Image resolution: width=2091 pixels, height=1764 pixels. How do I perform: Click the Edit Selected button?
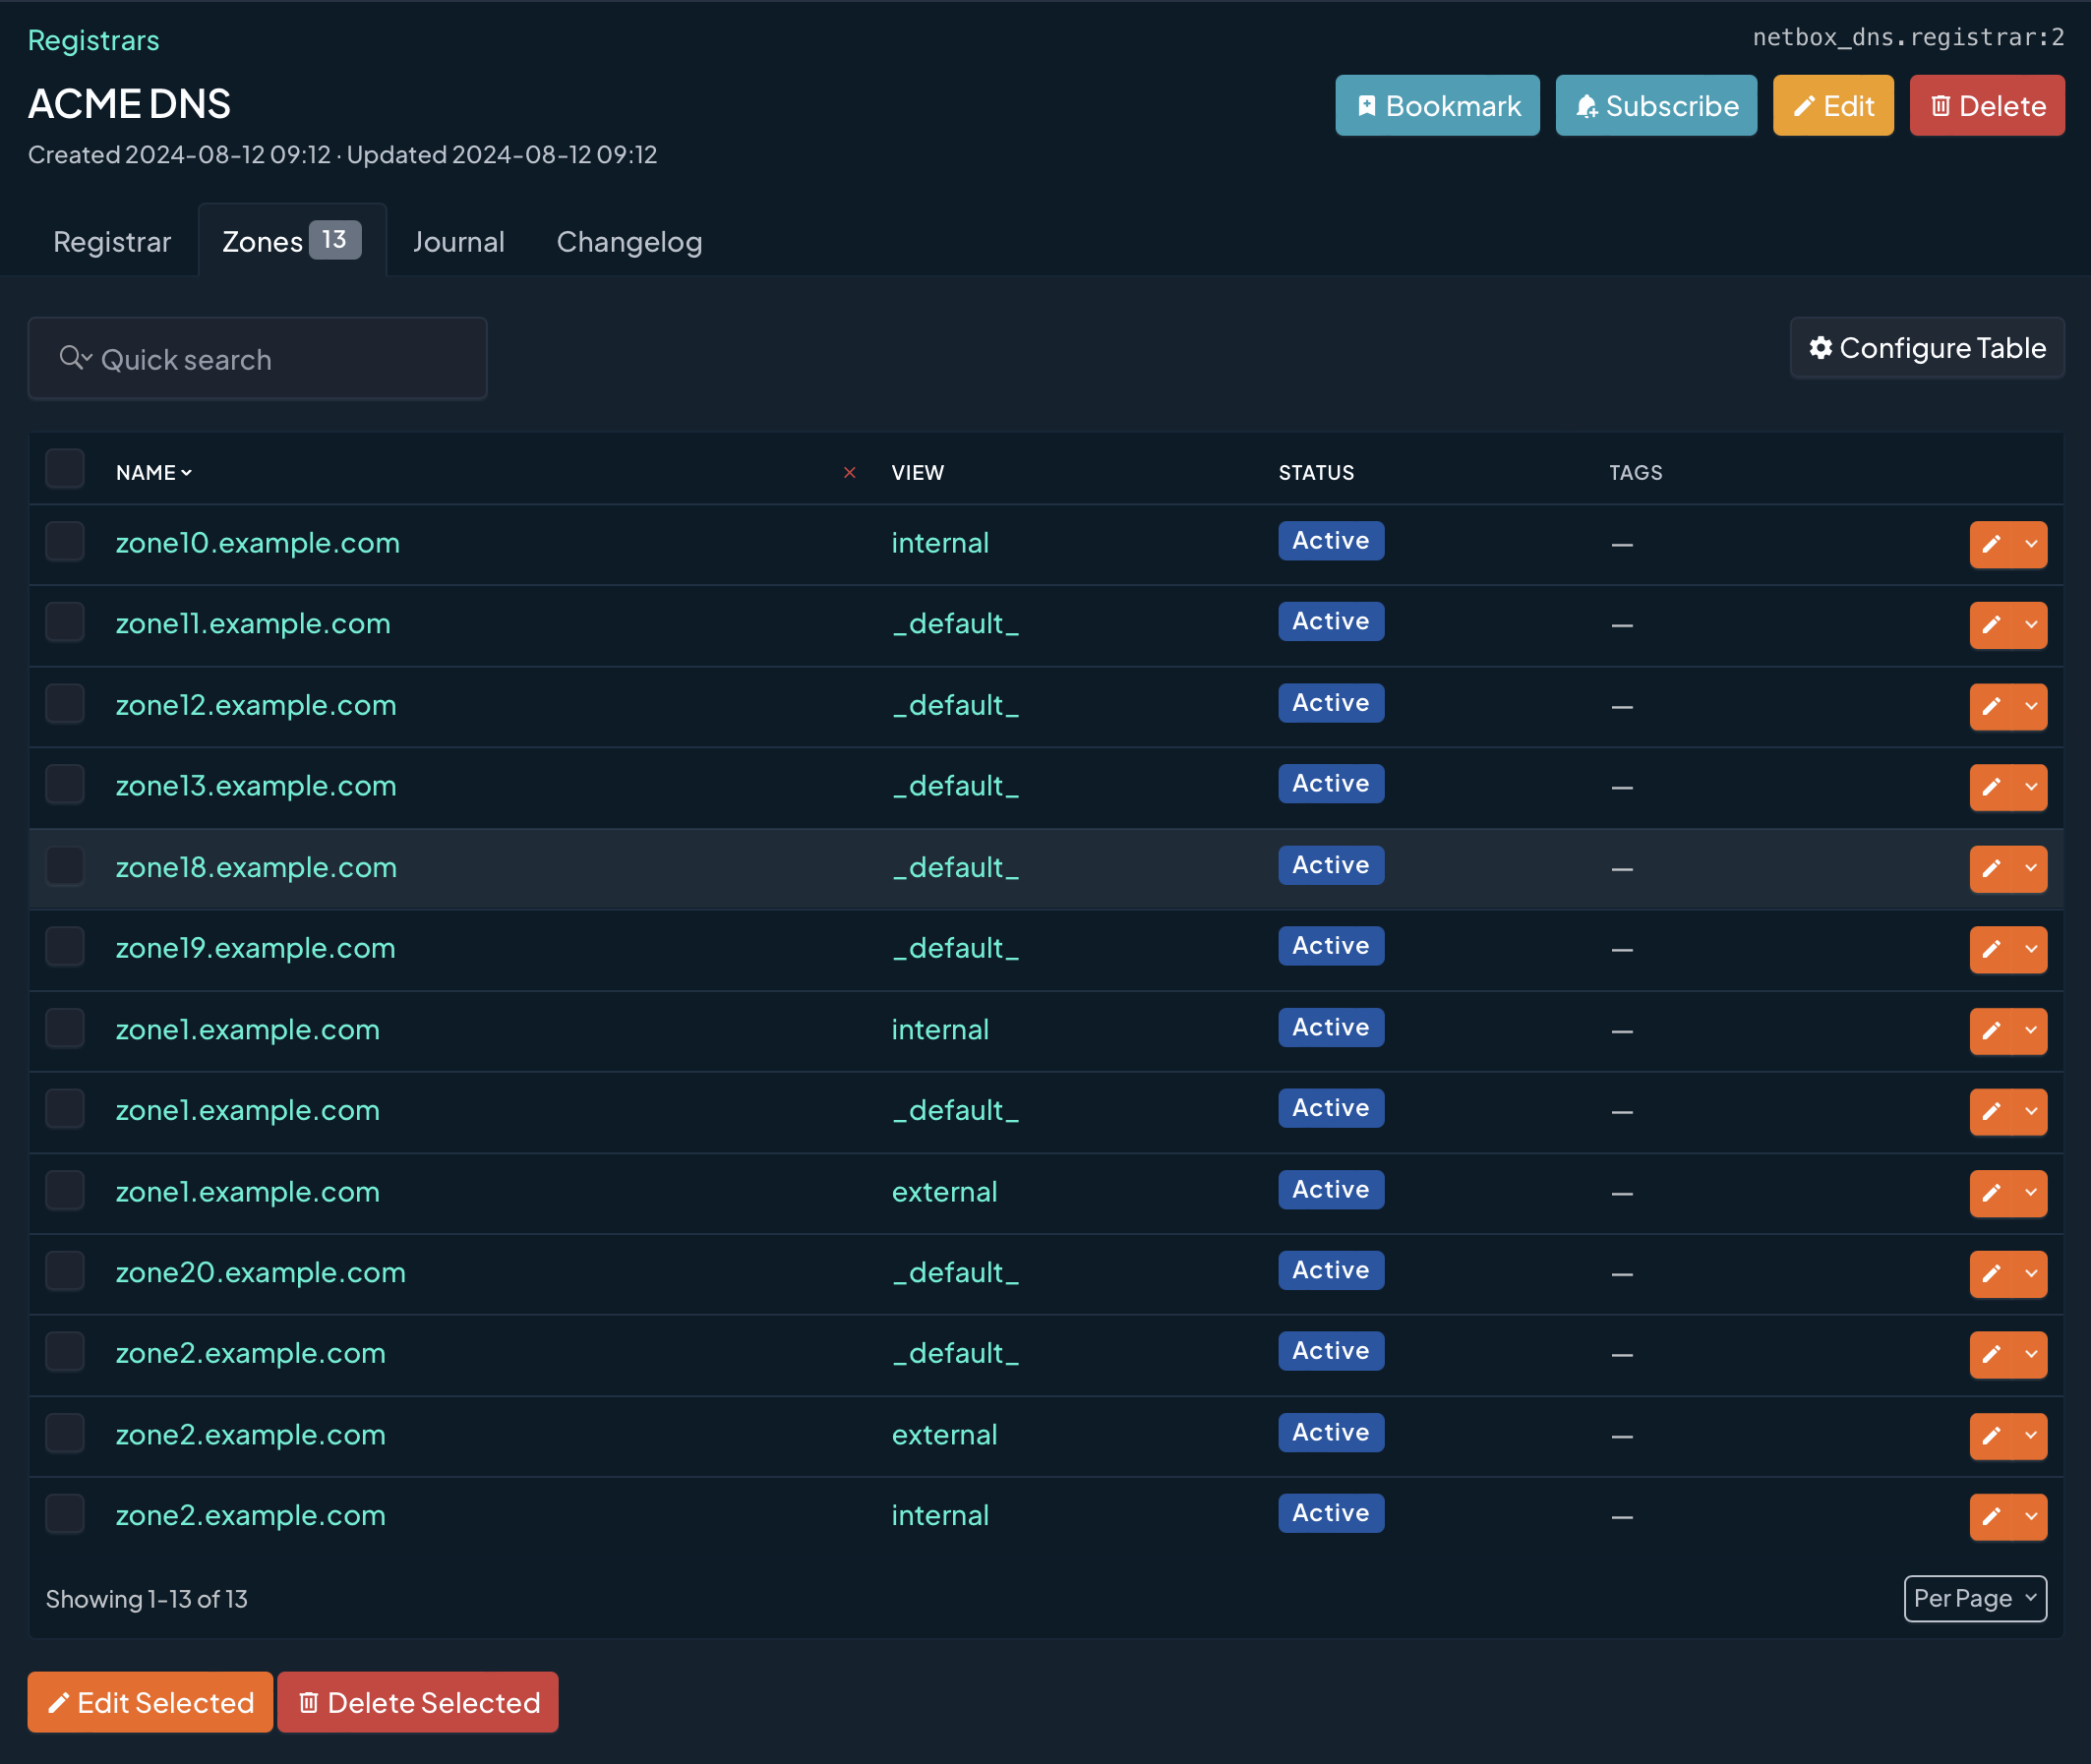click(x=150, y=1702)
